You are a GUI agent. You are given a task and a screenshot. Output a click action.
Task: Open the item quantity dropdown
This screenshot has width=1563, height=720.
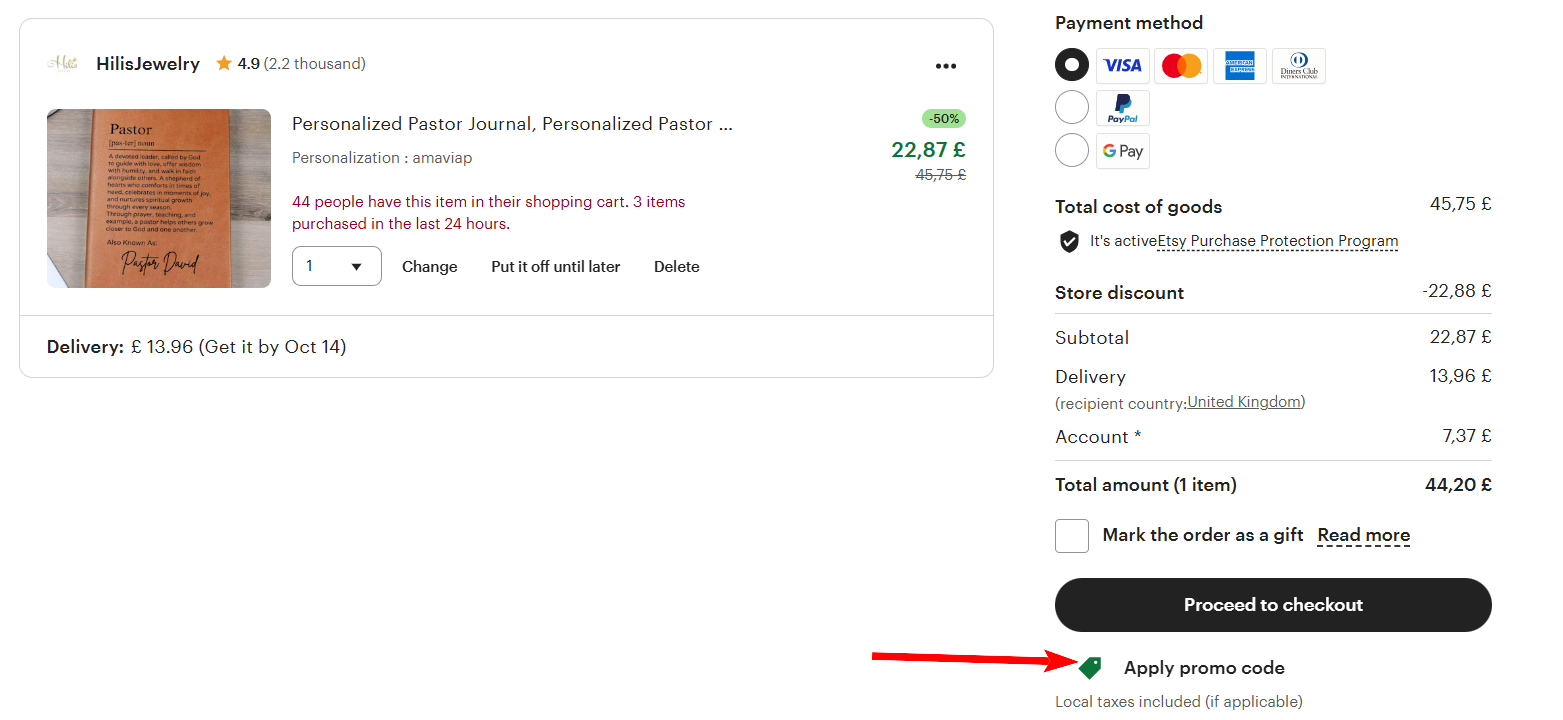click(336, 266)
